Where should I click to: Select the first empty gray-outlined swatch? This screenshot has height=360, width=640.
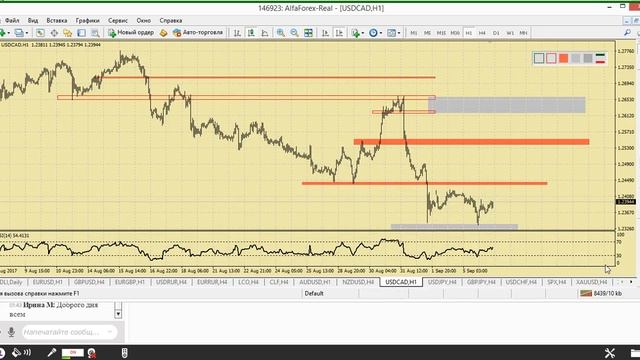[539, 58]
